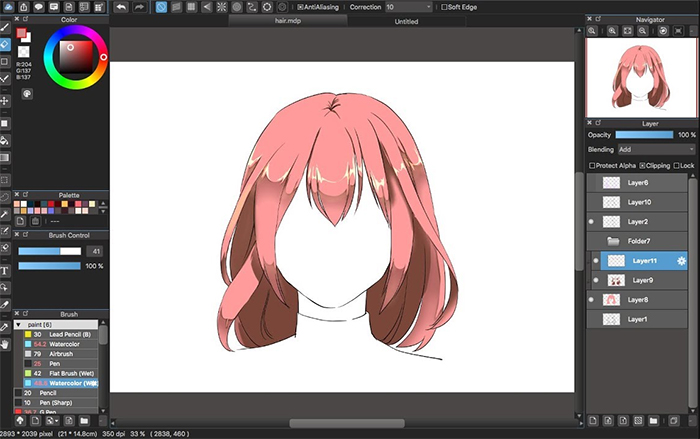Select the Magic Wand tool
This screenshot has height=439, width=700.
(5, 214)
